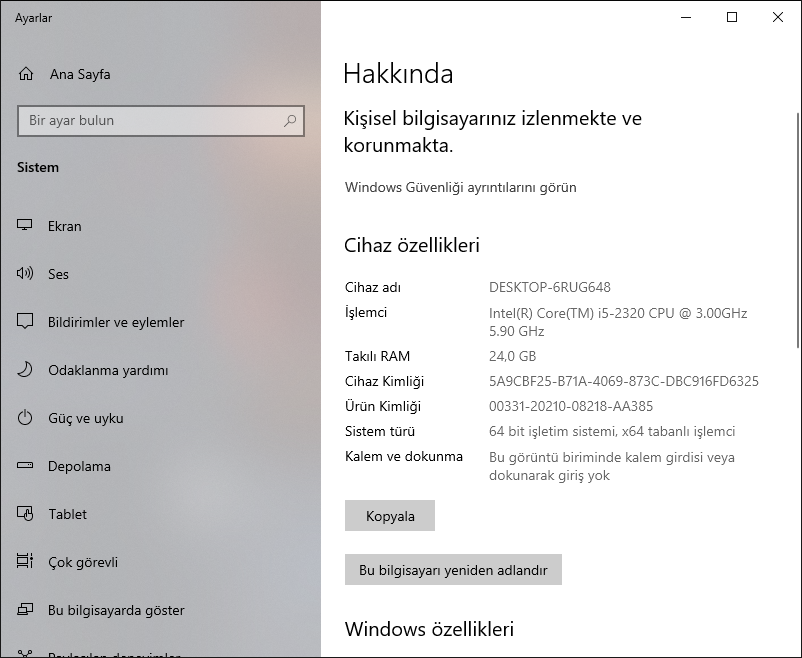
Task: Click the Windows özellikleri heading
Action: [x=429, y=629]
